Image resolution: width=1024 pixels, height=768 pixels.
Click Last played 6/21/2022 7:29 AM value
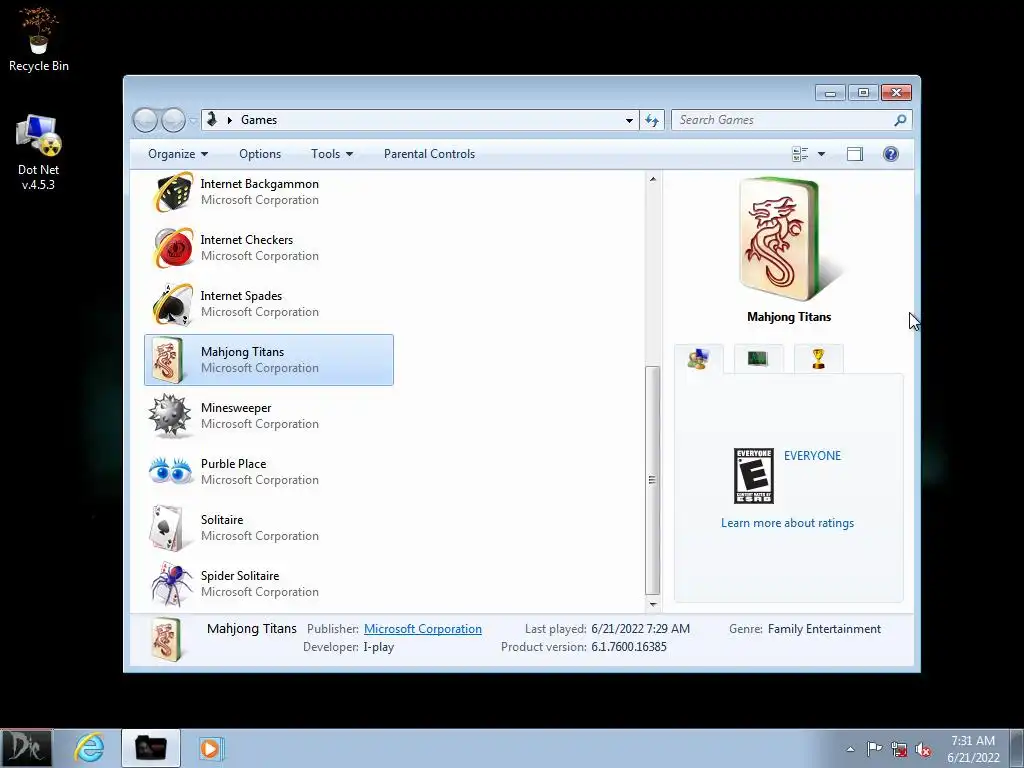640,629
